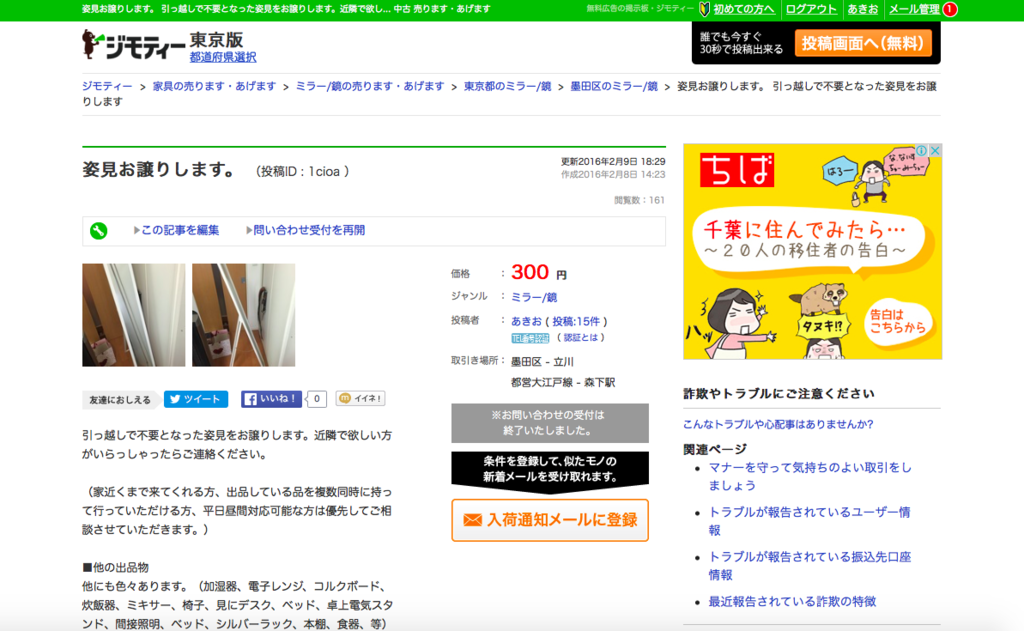Share via the ツイート Twitter button

tap(196, 399)
